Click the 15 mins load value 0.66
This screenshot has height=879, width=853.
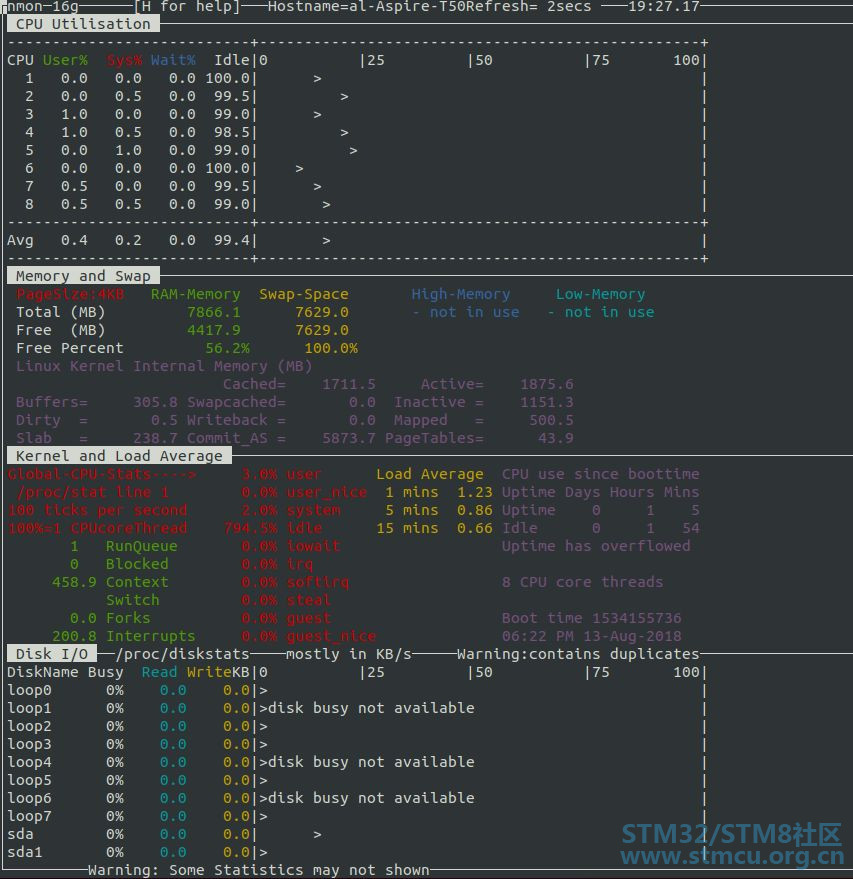click(x=475, y=528)
